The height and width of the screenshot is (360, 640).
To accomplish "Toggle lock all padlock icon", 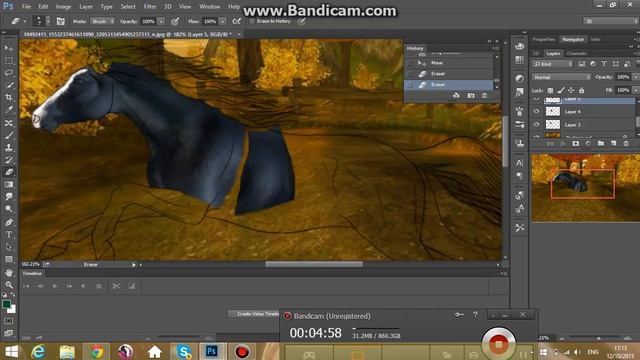I will point(582,90).
